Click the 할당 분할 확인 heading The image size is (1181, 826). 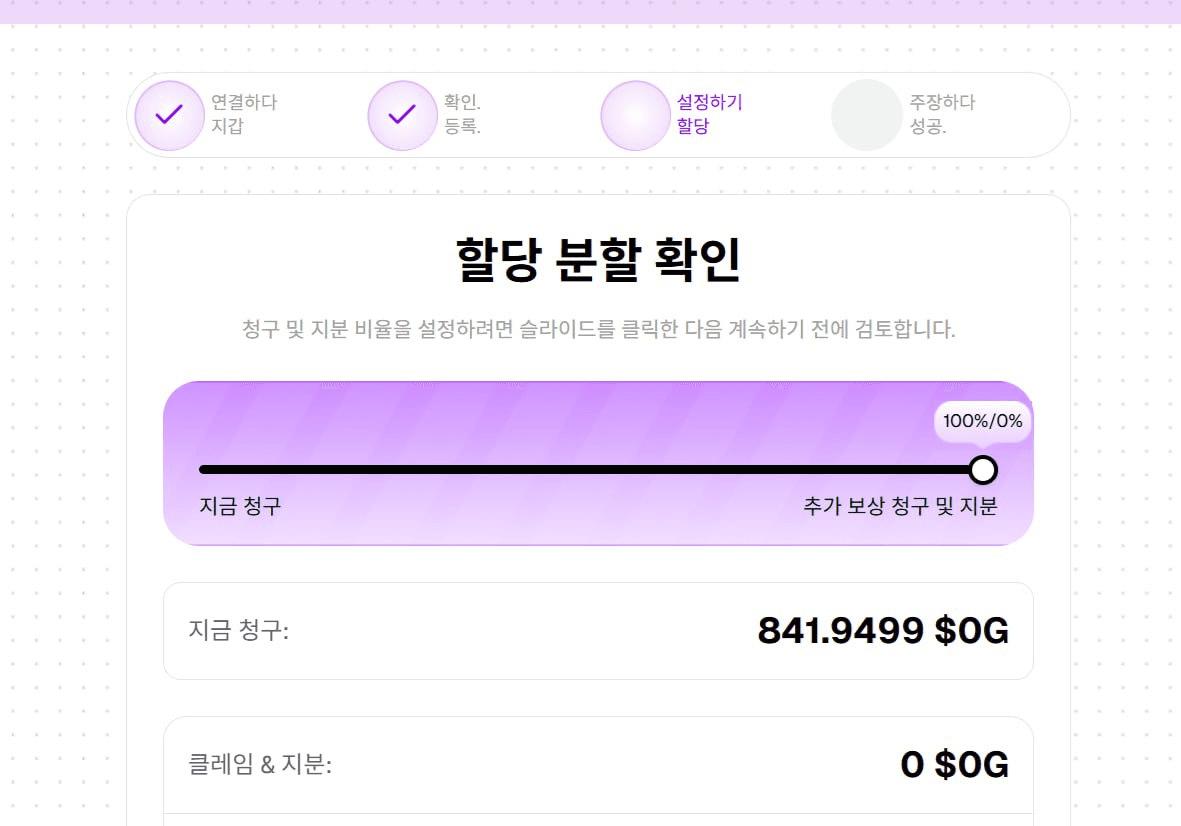coord(598,260)
